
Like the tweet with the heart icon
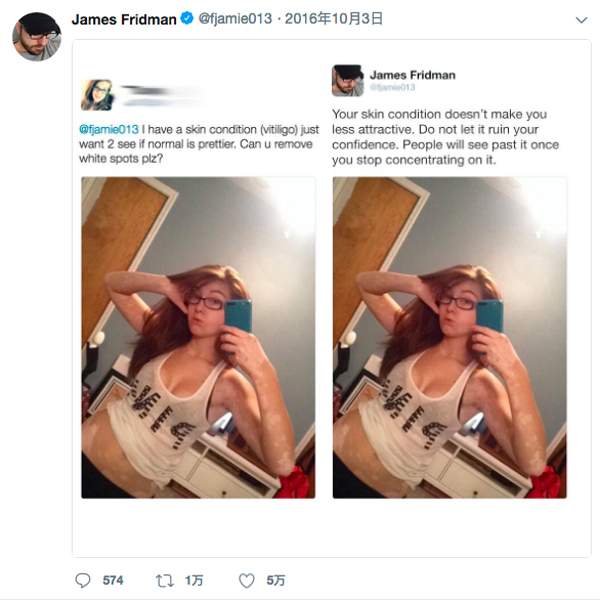(x=246, y=580)
